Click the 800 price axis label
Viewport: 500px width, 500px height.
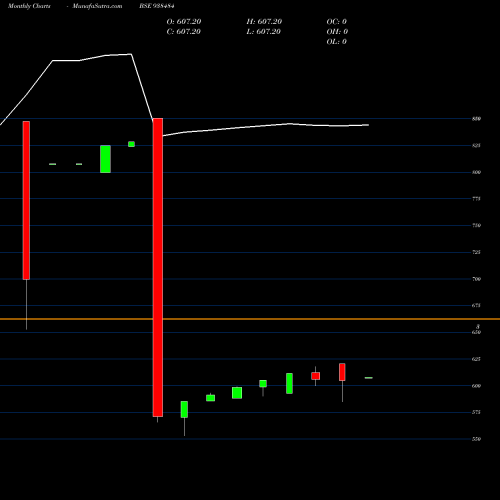tap(476, 172)
